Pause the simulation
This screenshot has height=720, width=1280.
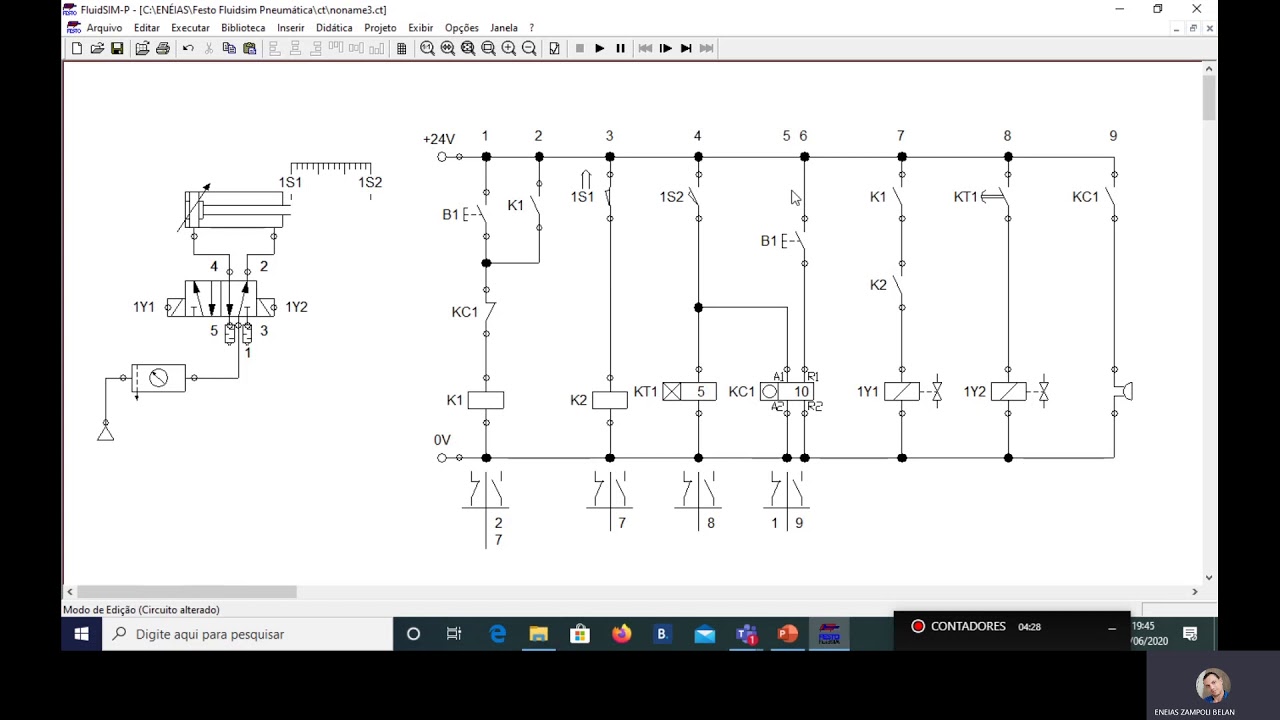620,48
